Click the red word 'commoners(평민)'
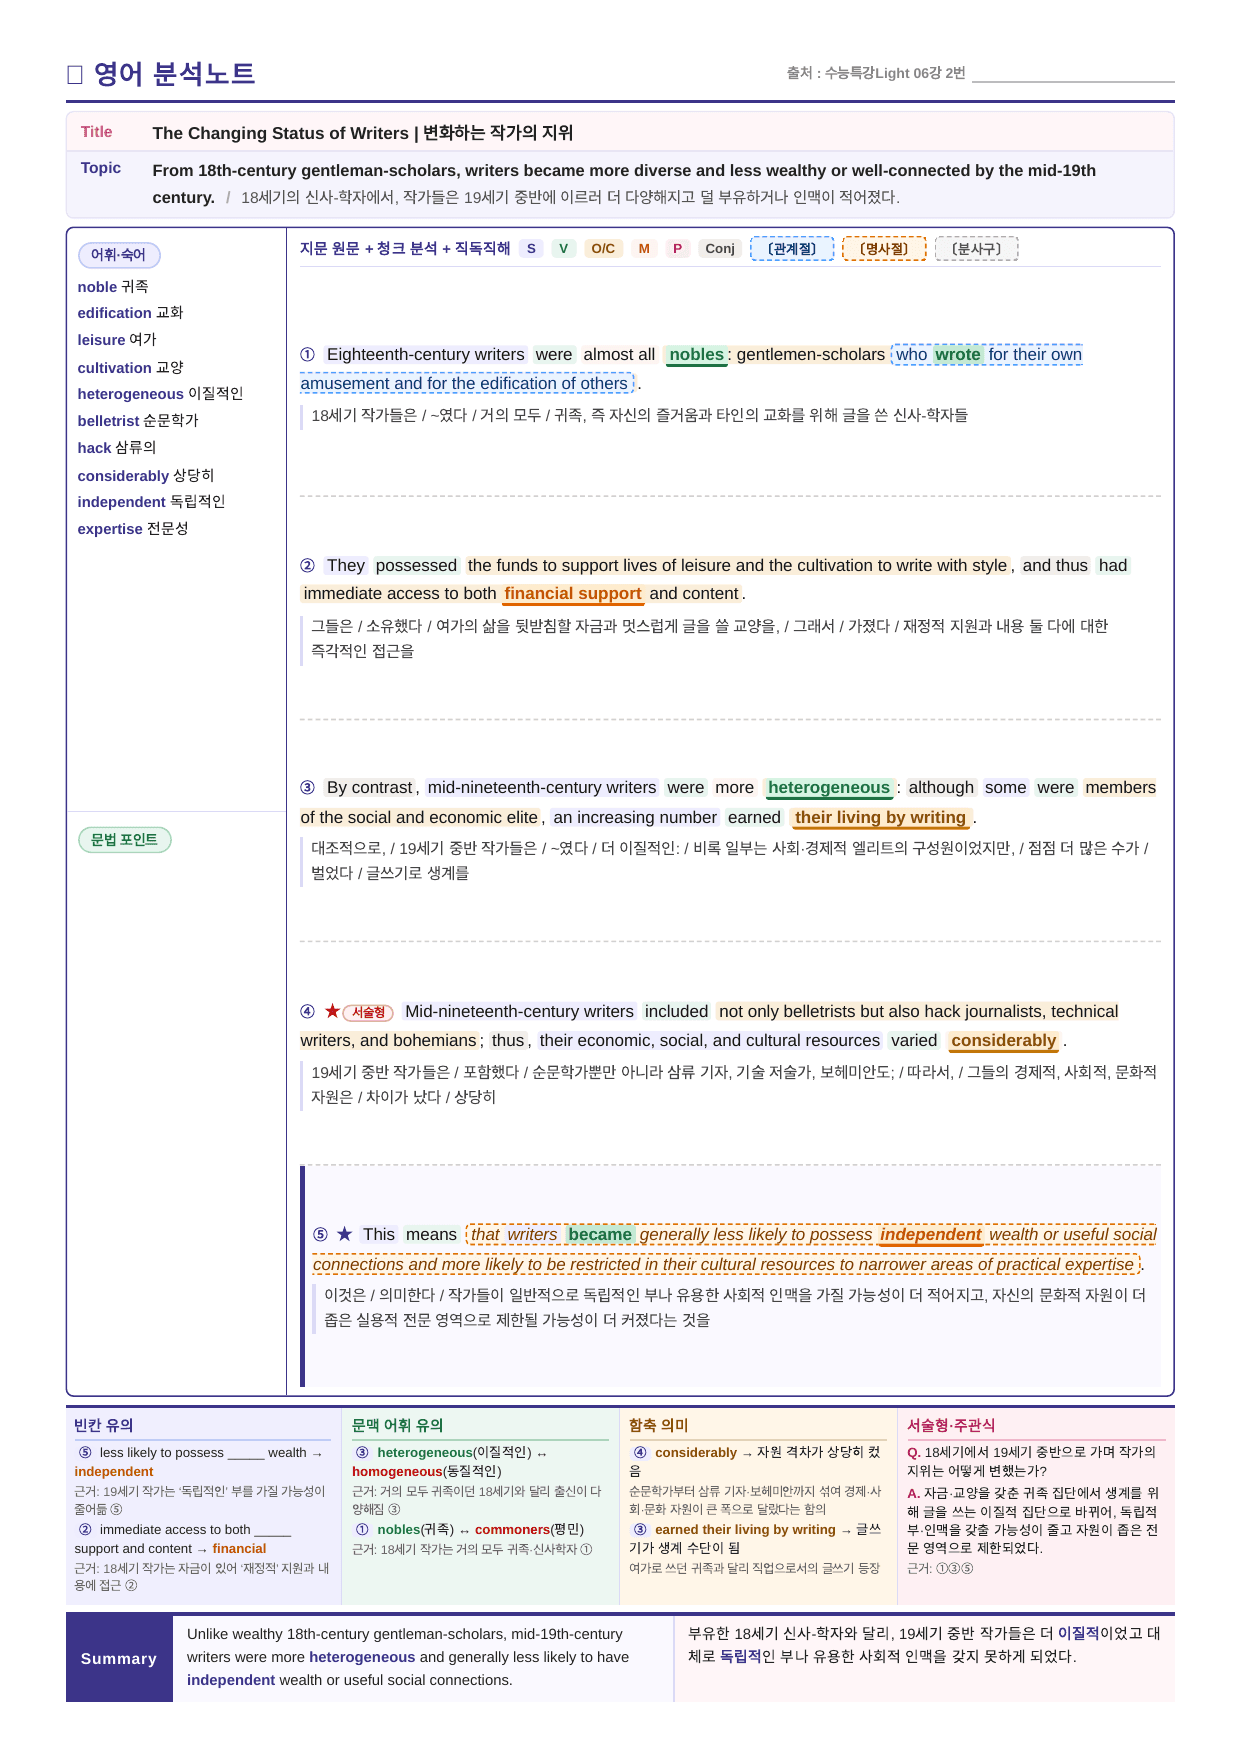The height and width of the screenshot is (1754, 1240). coord(529,1530)
